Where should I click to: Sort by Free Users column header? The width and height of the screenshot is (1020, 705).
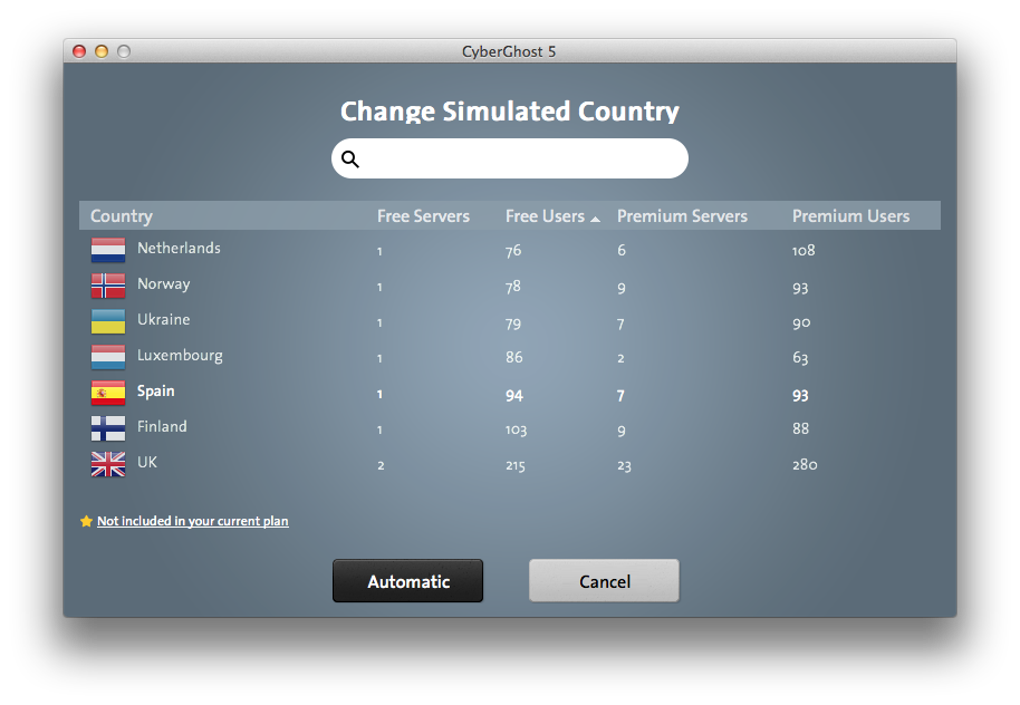pyautogui.click(x=545, y=216)
